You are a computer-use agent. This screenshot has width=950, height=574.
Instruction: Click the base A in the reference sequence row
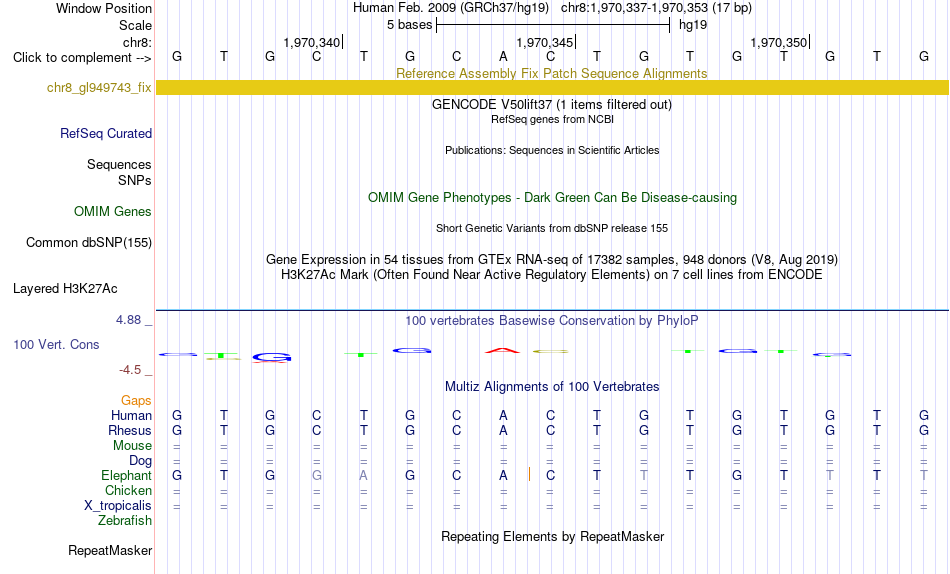503,56
